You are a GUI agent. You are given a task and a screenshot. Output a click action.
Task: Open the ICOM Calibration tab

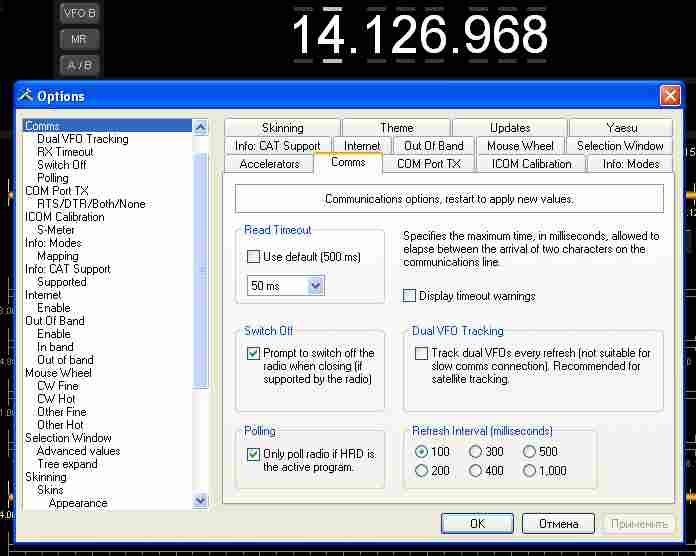tap(531, 164)
